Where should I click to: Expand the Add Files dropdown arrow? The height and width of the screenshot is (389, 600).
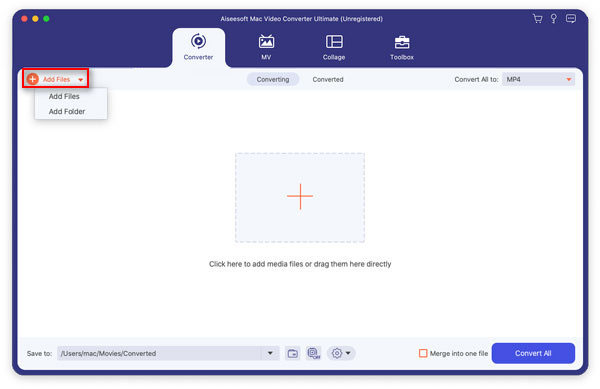81,80
